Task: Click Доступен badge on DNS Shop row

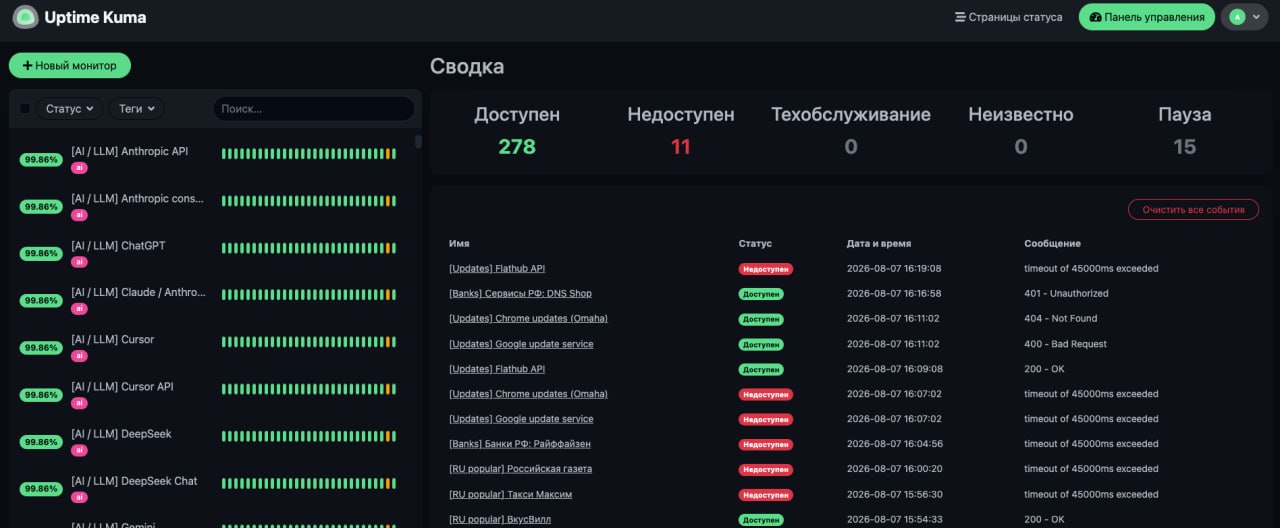Action: tap(761, 294)
